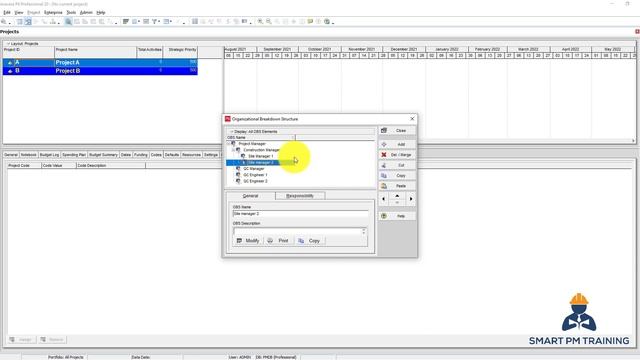Open the Budget Summary tab
The image size is (640, 360).
(x=103, y=155)
